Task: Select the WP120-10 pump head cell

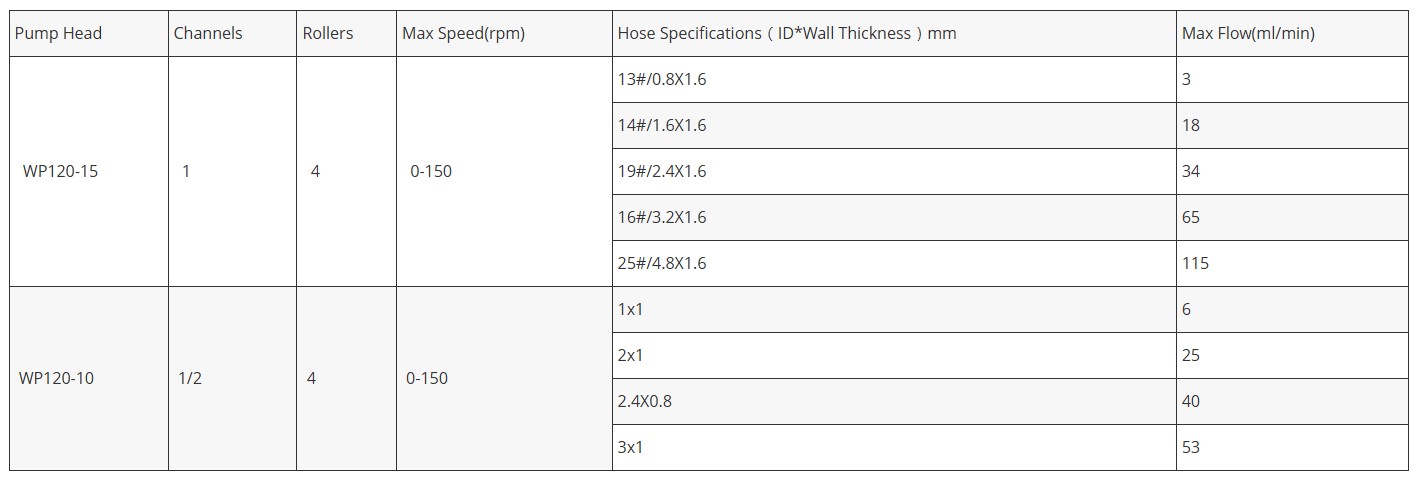Action: (56, 378)
